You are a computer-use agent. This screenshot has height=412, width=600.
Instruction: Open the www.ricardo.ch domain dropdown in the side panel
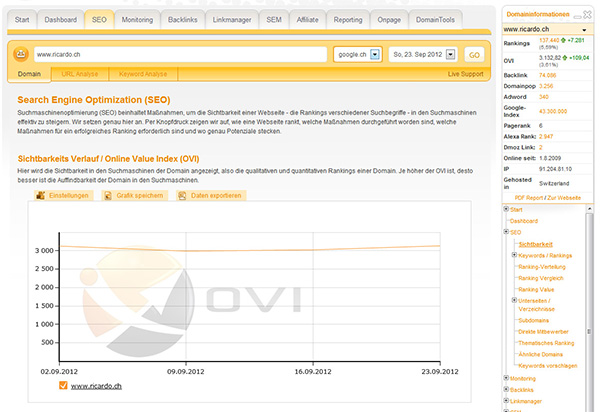click(584, 29)
